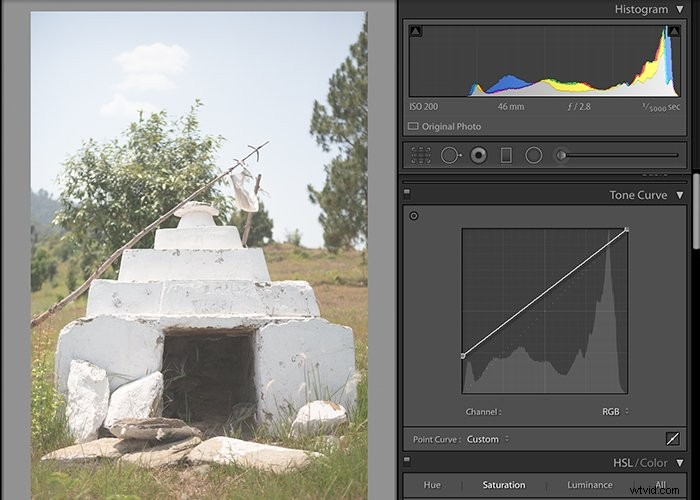
Task: Select the Adjustment Brush tool
Action: (616, 155)
